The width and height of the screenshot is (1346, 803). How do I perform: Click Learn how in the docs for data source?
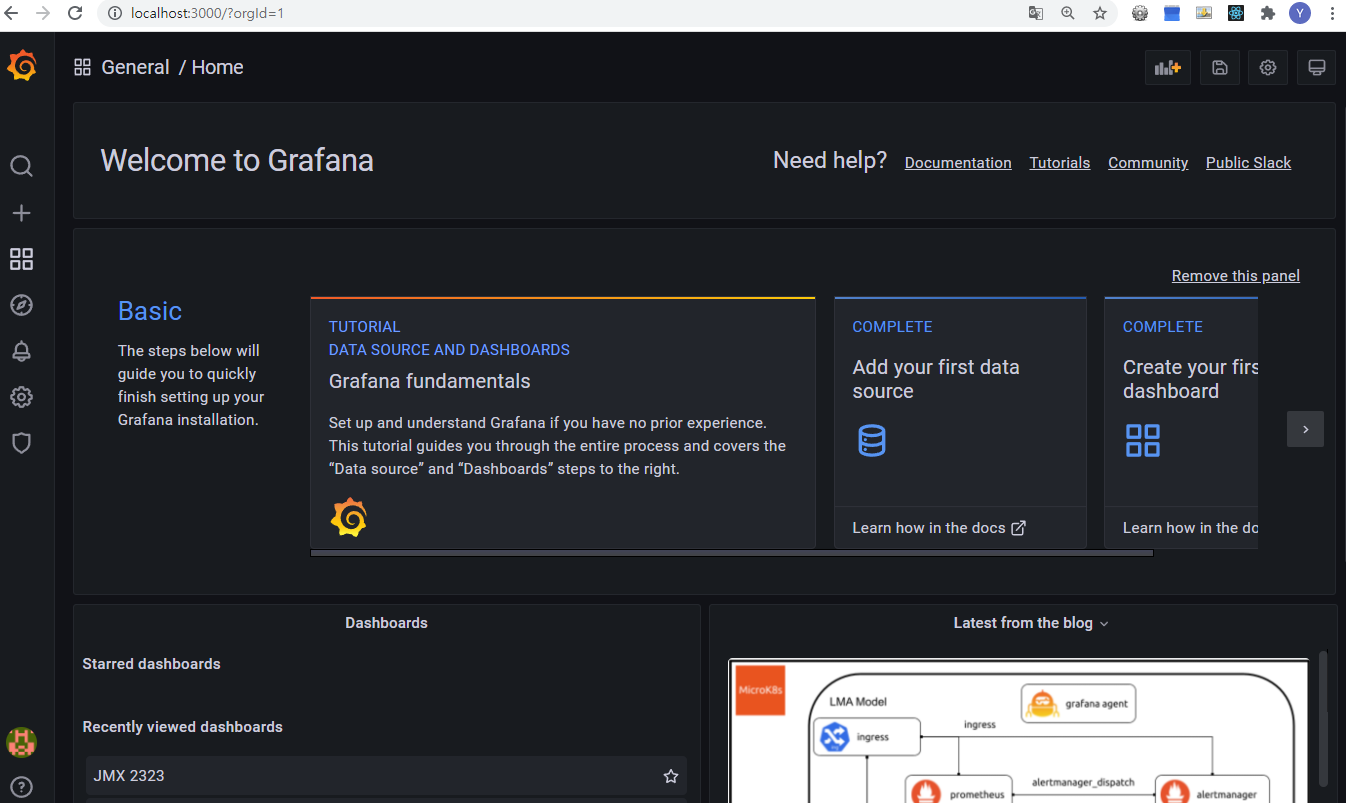click(x=939, y=528)
